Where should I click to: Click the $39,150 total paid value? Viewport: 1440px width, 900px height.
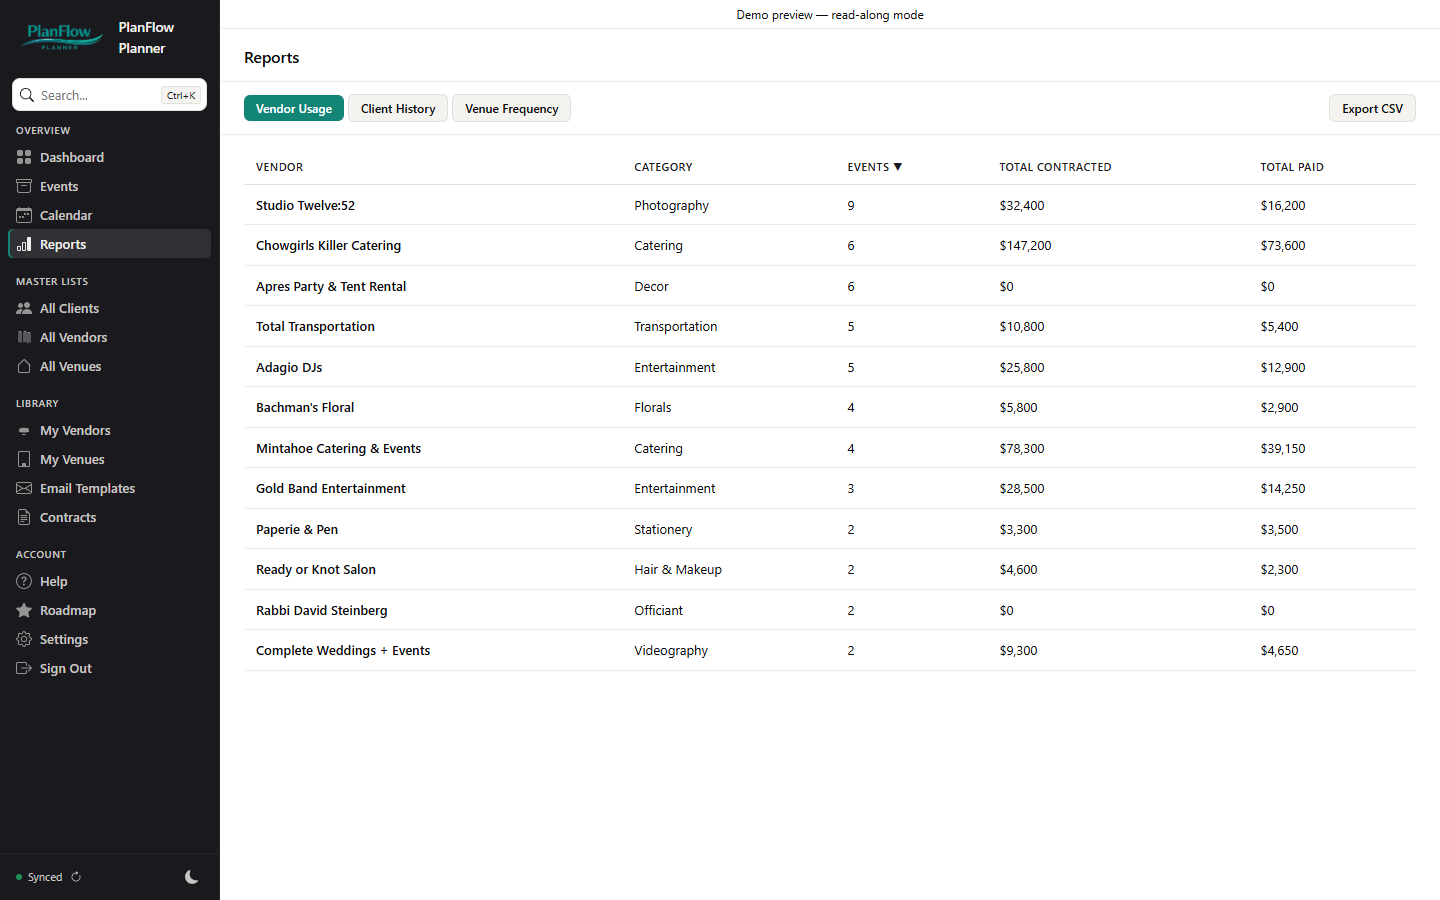pos(1283,448)
